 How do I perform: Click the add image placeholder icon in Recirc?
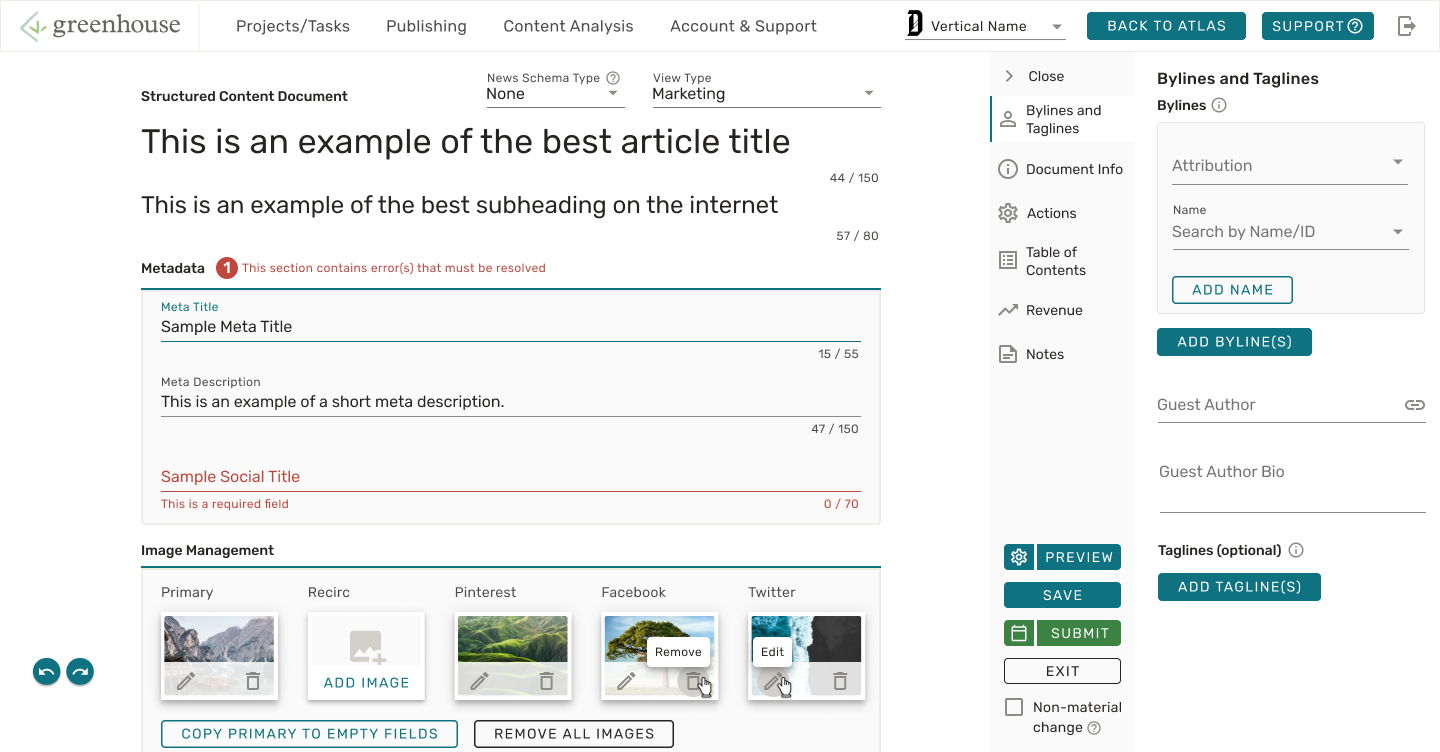point(367,647)
